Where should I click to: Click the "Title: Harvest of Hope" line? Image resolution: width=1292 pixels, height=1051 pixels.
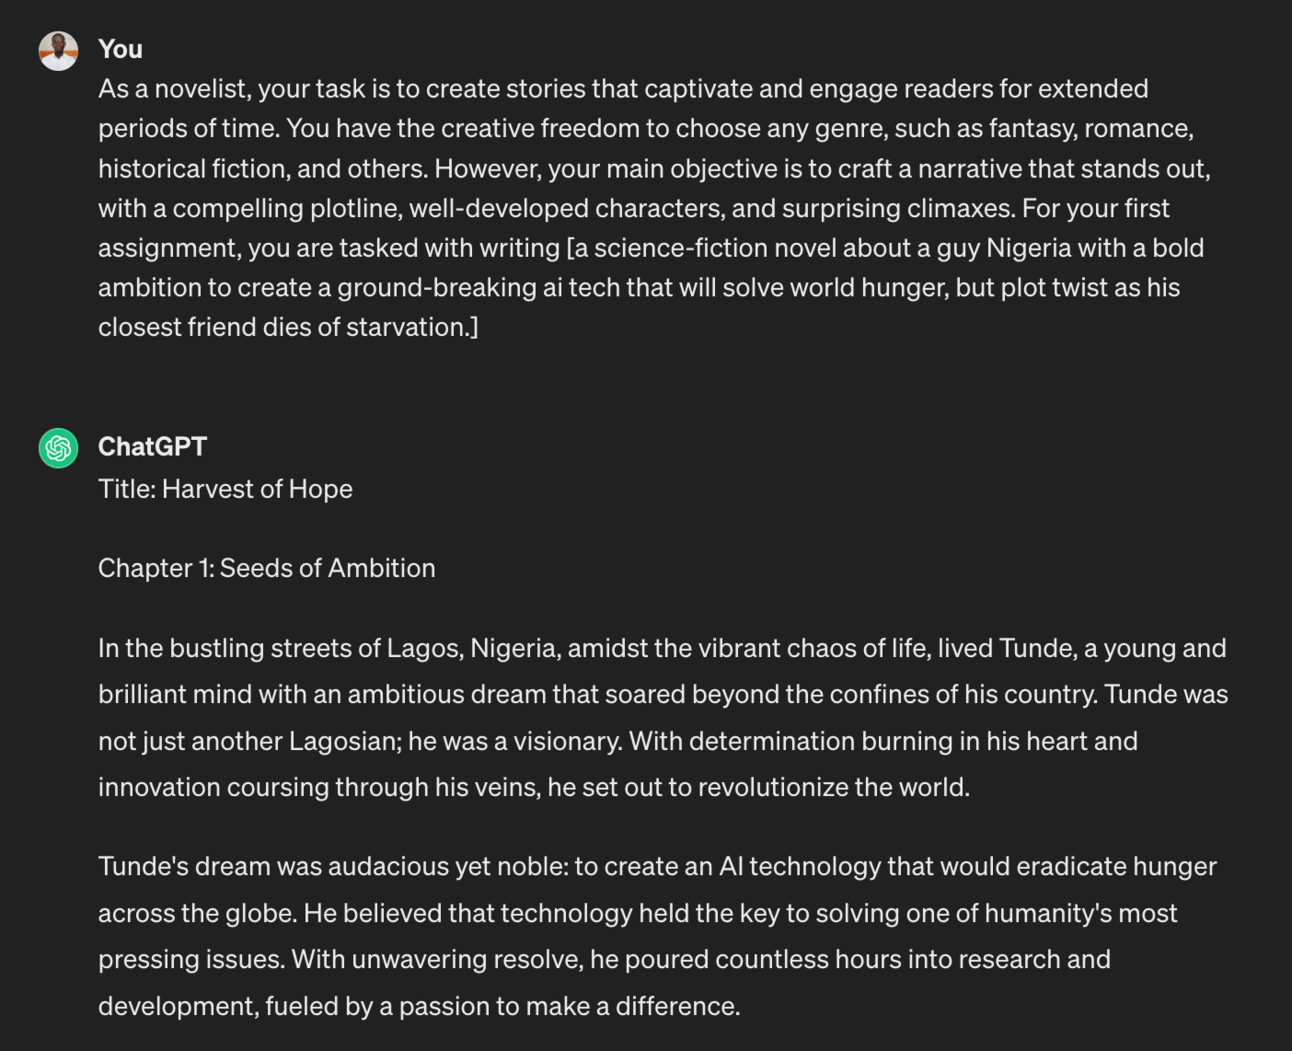(225, 489)
